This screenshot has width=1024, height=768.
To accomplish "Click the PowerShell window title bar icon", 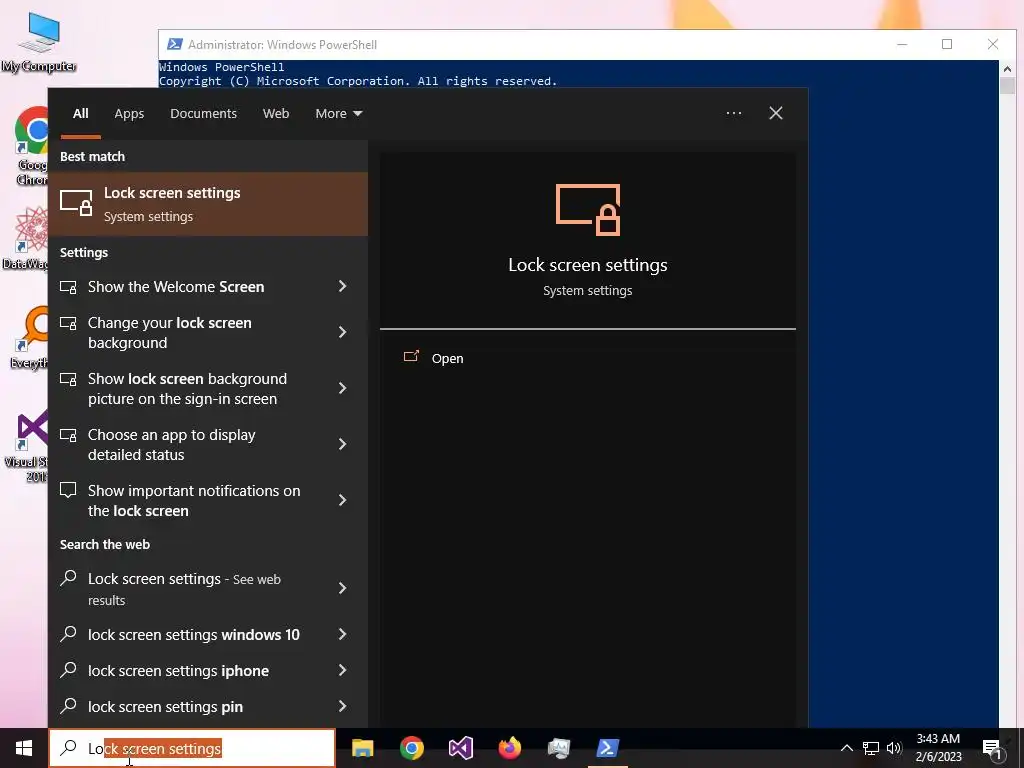I will pos(174,44).
